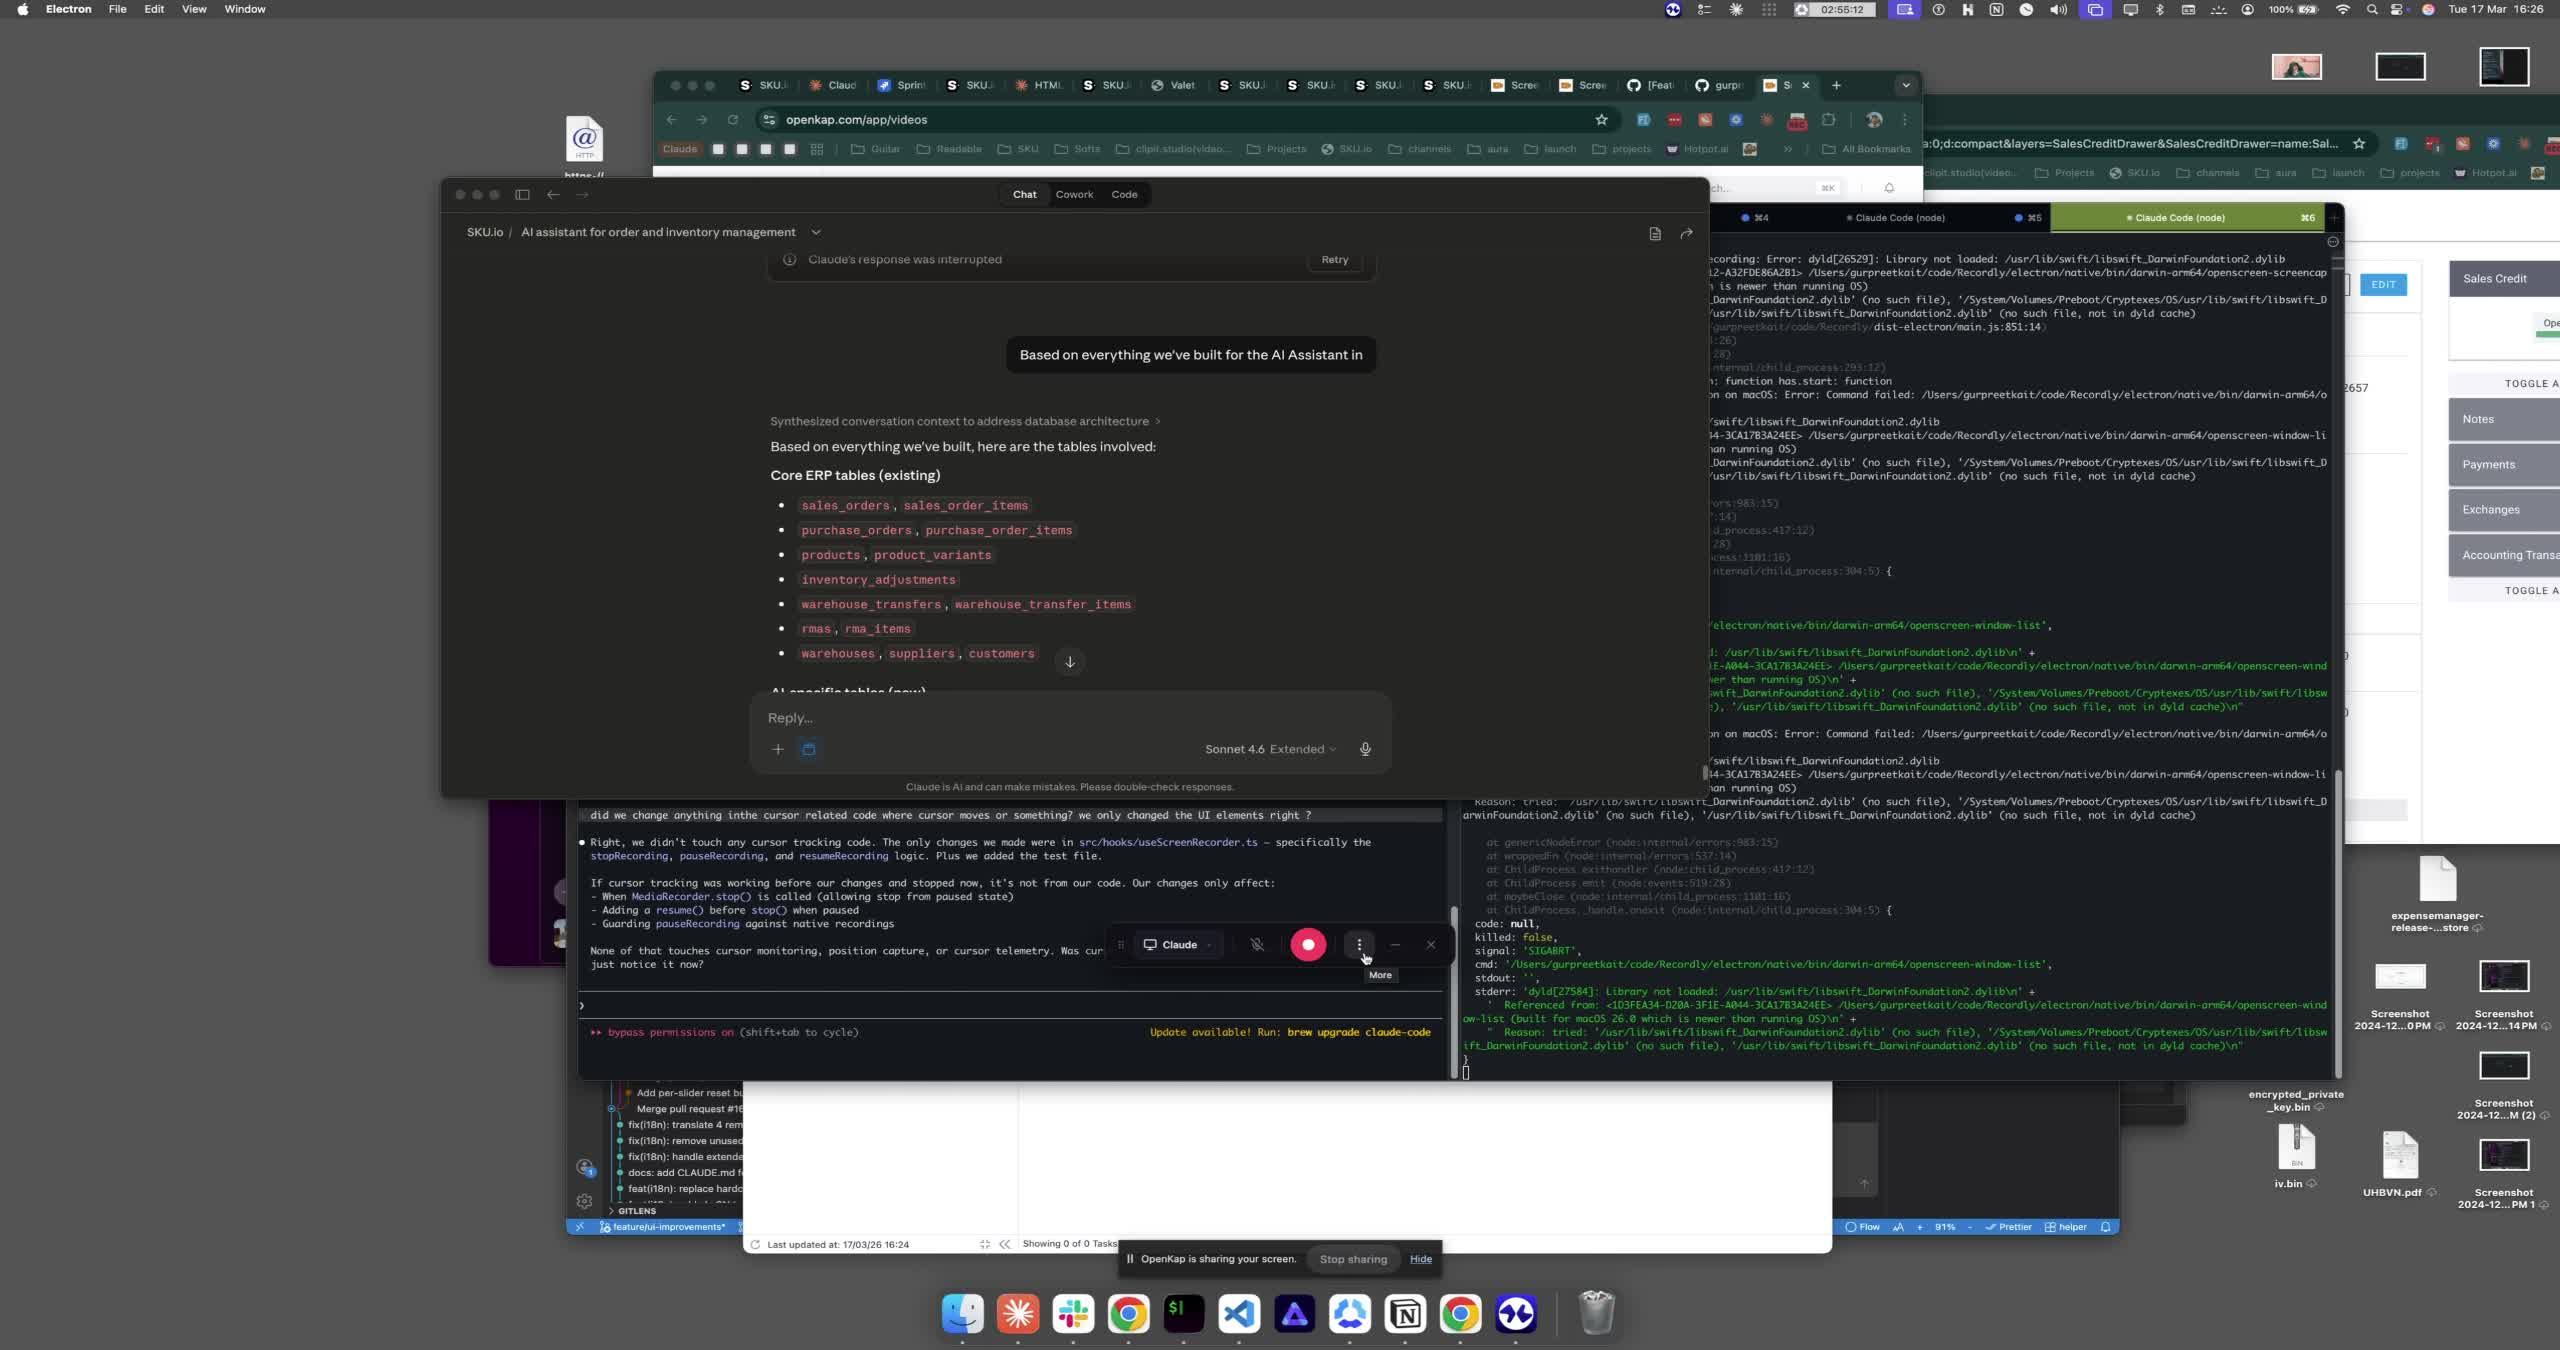Open the conversation title dropdown chevron
This screenshot has width=2560, height=1350.
[x=816, y=232]
